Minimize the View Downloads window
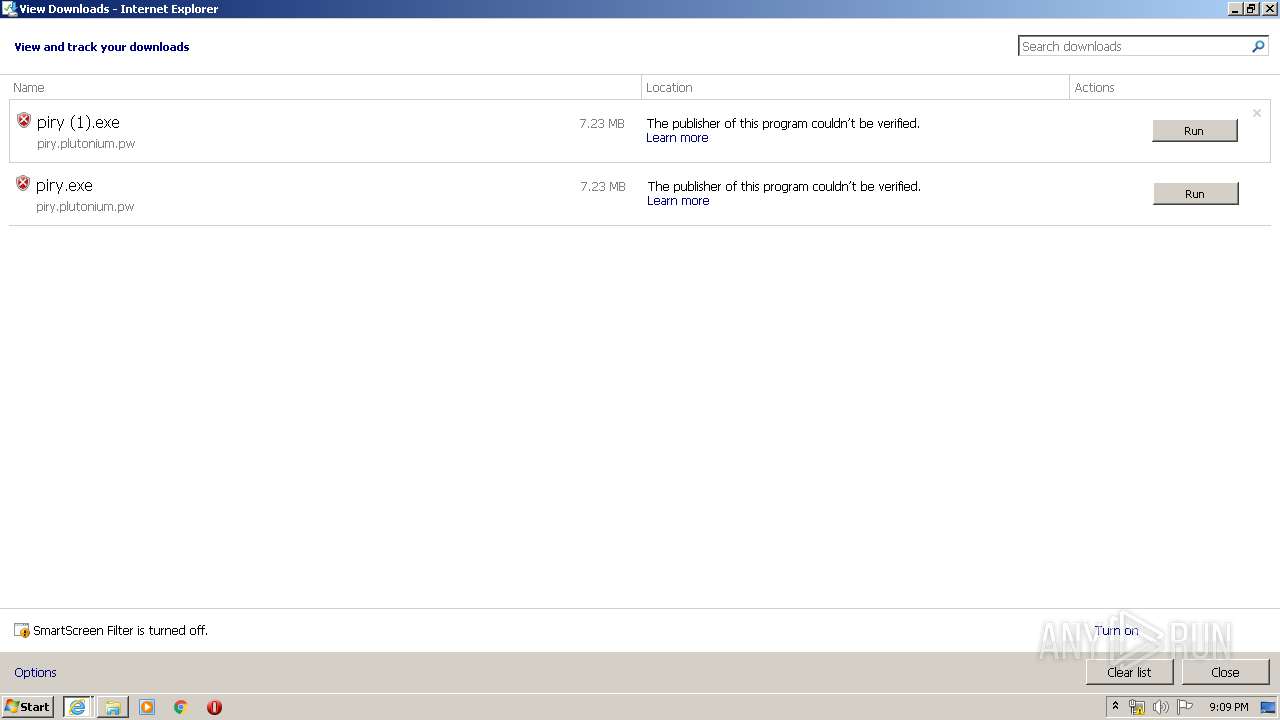 point(1235,9)
